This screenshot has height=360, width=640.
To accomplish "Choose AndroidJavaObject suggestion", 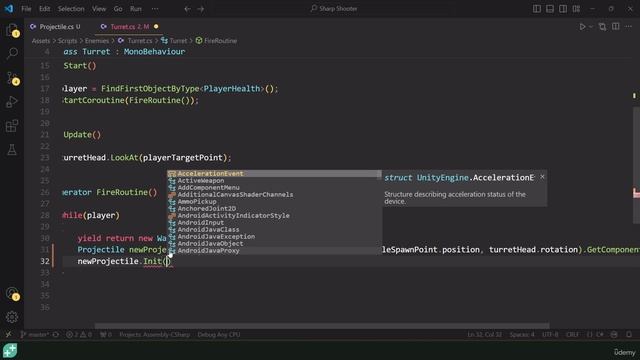I will pyautogui.click(x=274, y=243).
